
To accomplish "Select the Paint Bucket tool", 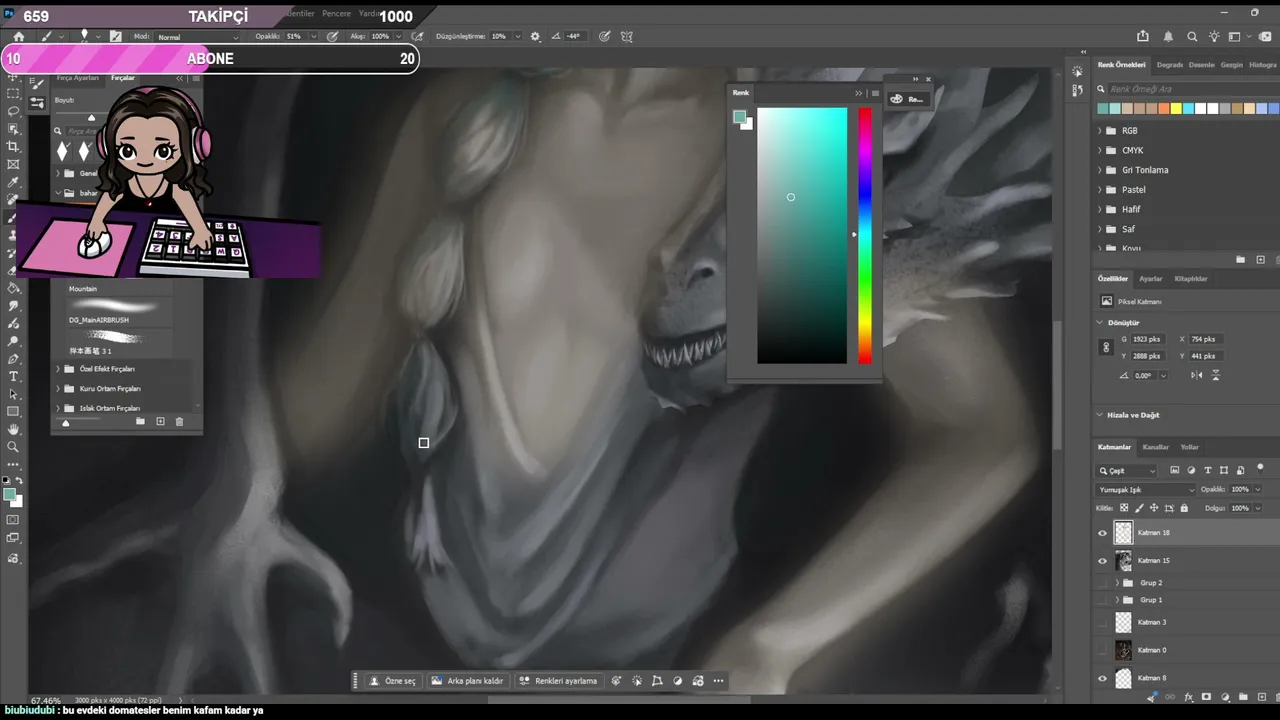I will coord(13,288).
